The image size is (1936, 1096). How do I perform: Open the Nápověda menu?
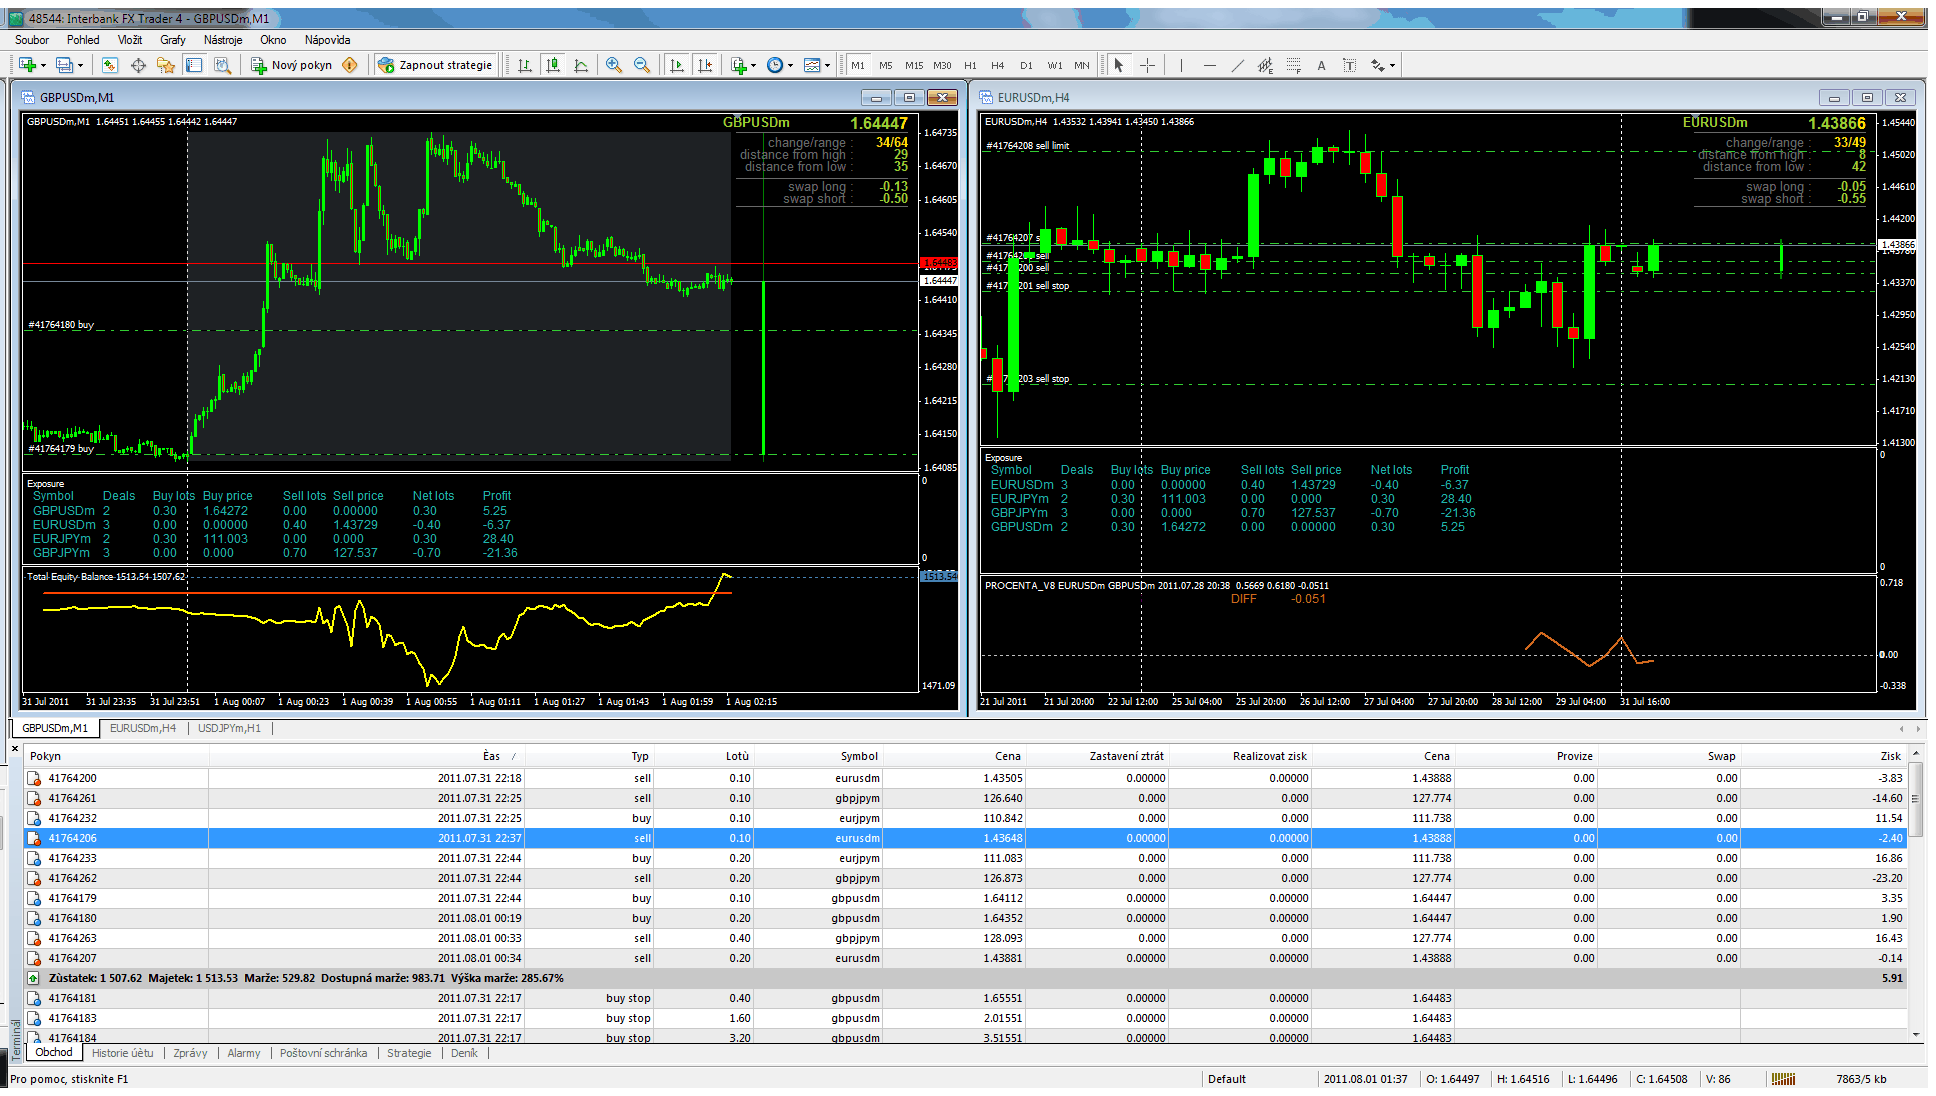pyautogui.click(x=327, y=40)
